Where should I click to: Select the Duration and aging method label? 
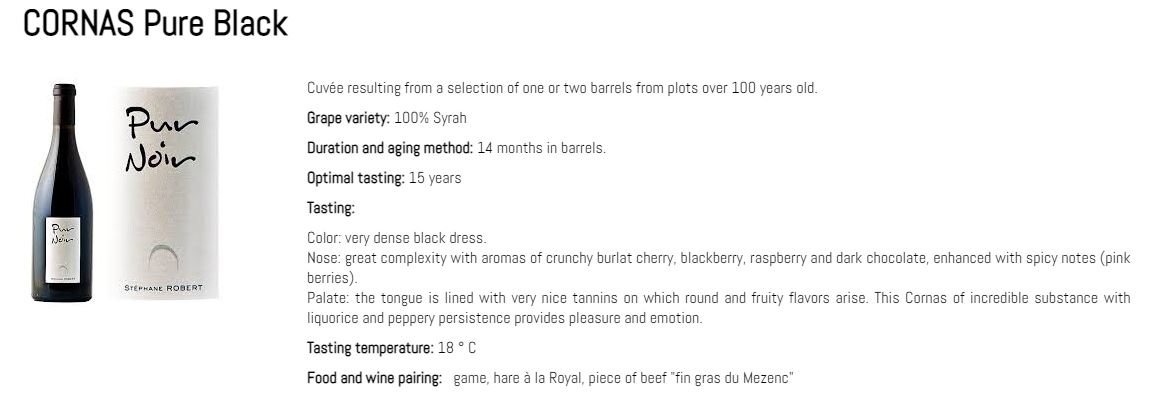tap(389, 148)
